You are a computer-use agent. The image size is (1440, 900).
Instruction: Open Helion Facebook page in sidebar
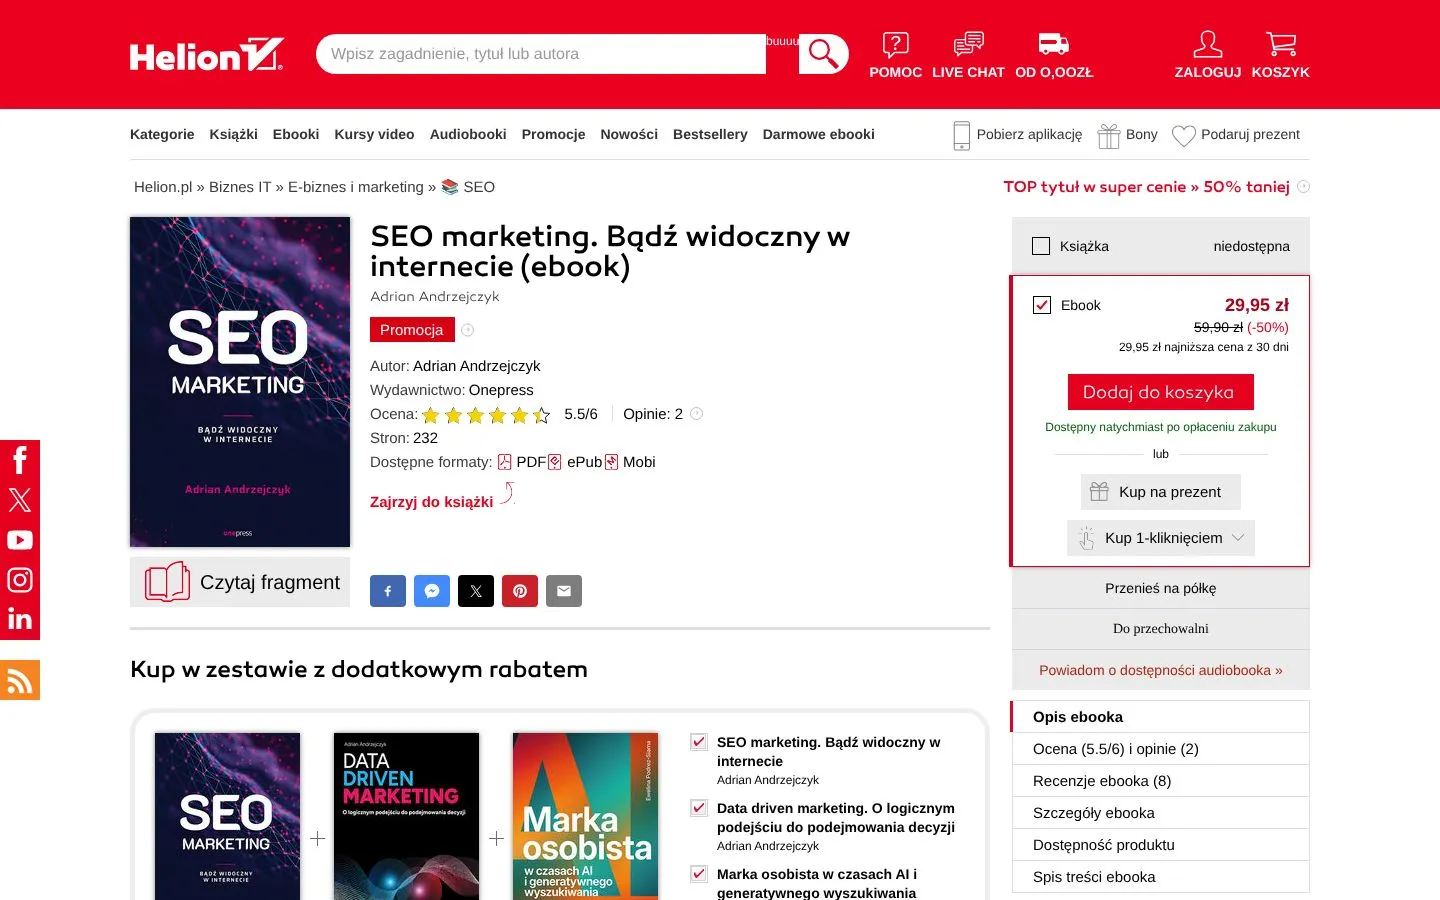tap(20, 460)
